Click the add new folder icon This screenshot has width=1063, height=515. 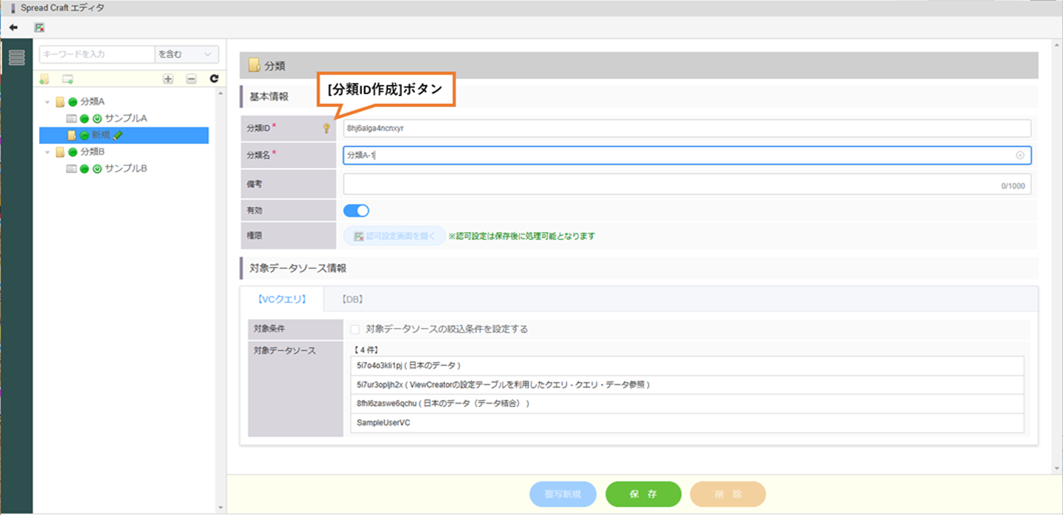(45, 78)
